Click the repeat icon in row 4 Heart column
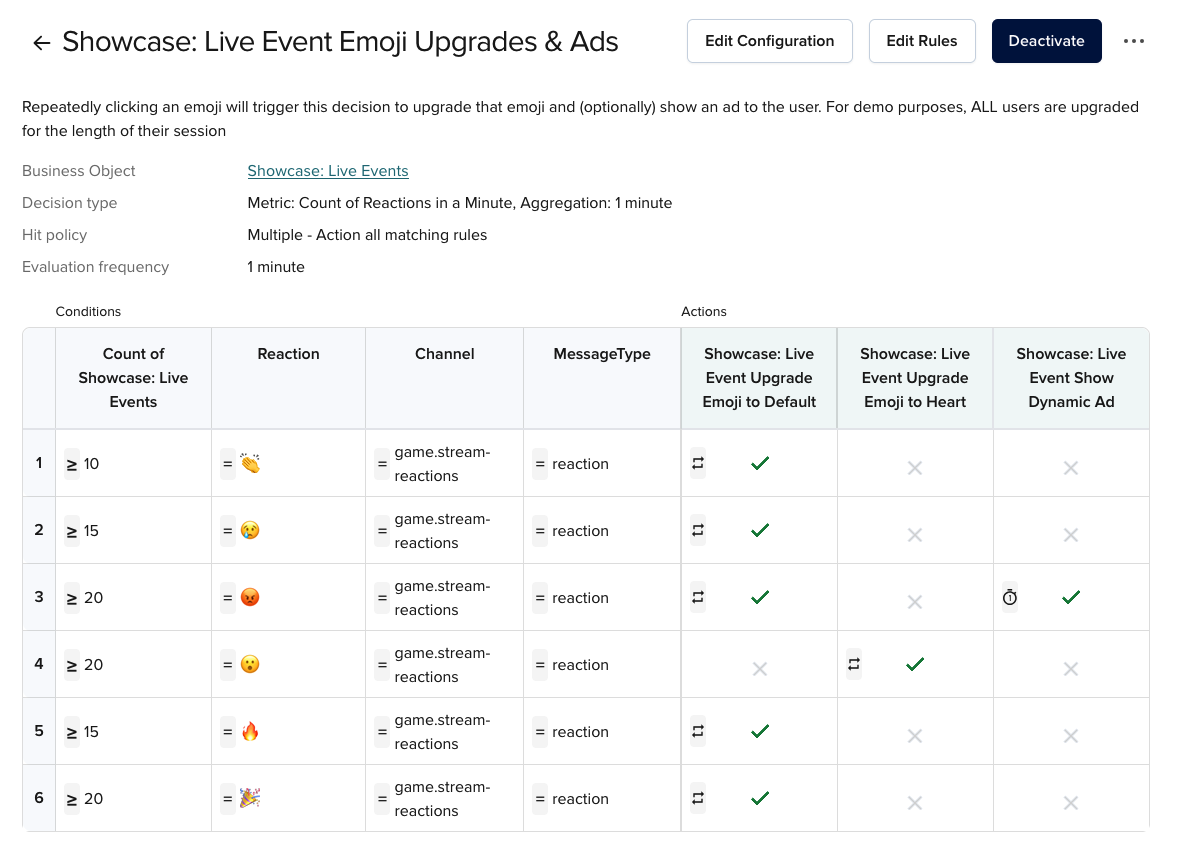 (854, 664)
